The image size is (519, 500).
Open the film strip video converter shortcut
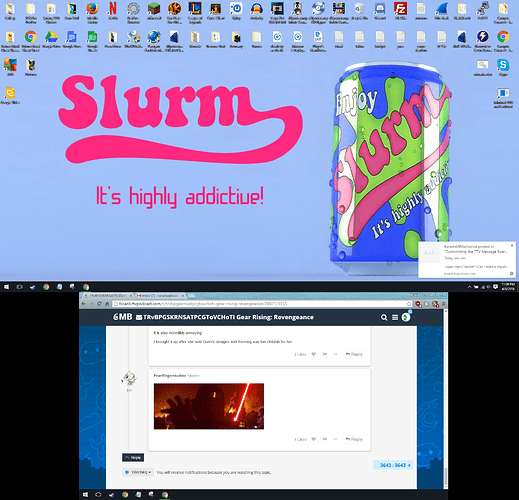click(x=339, y=12)
